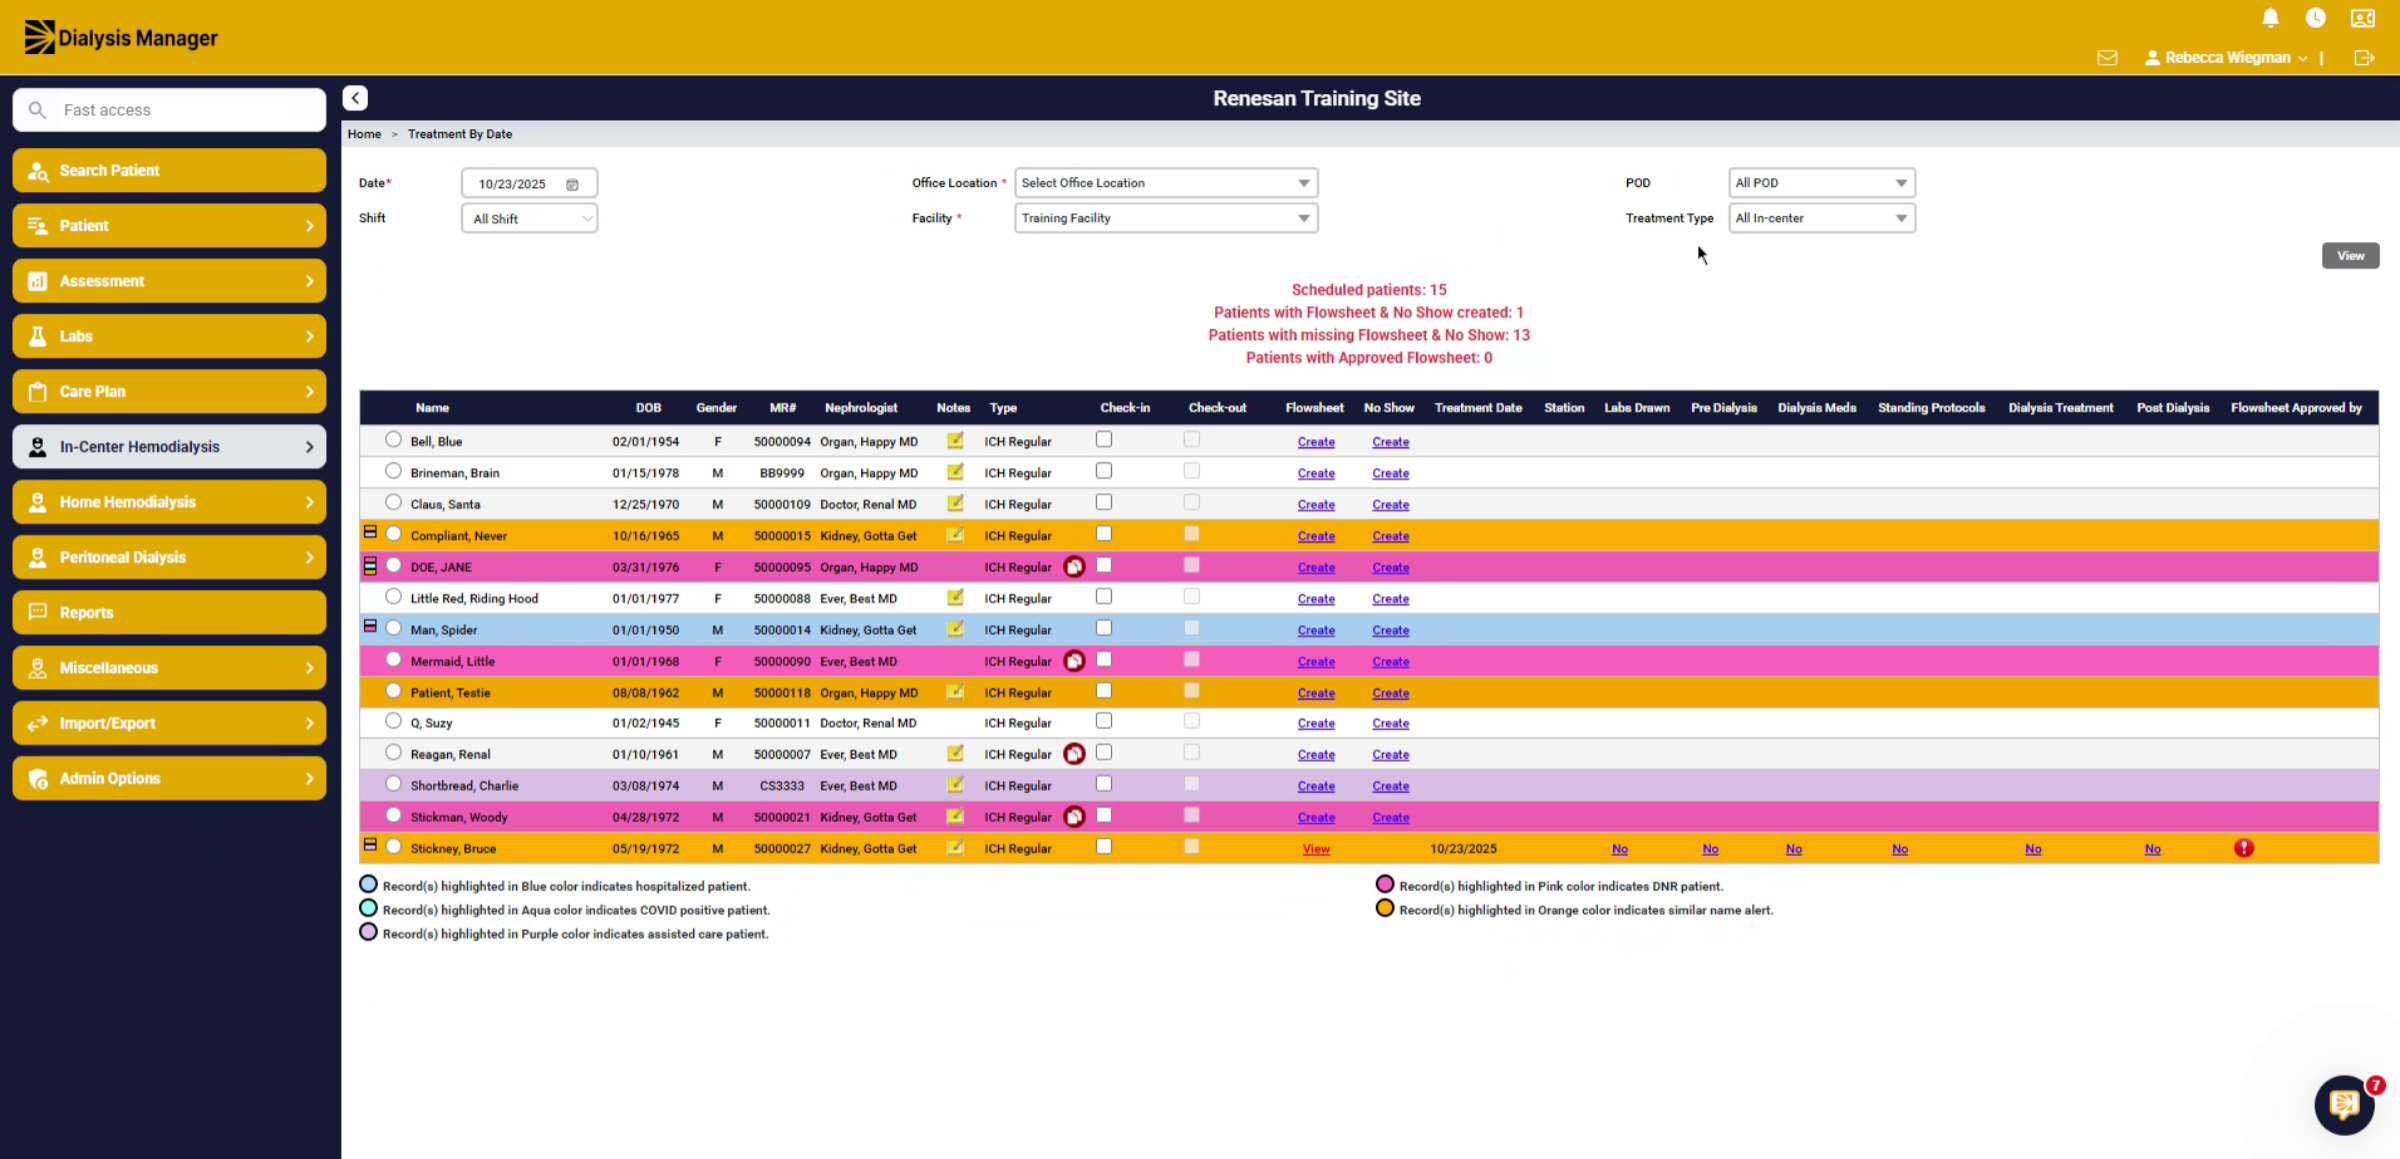Open the mail envelope icon

point(2107,58)
